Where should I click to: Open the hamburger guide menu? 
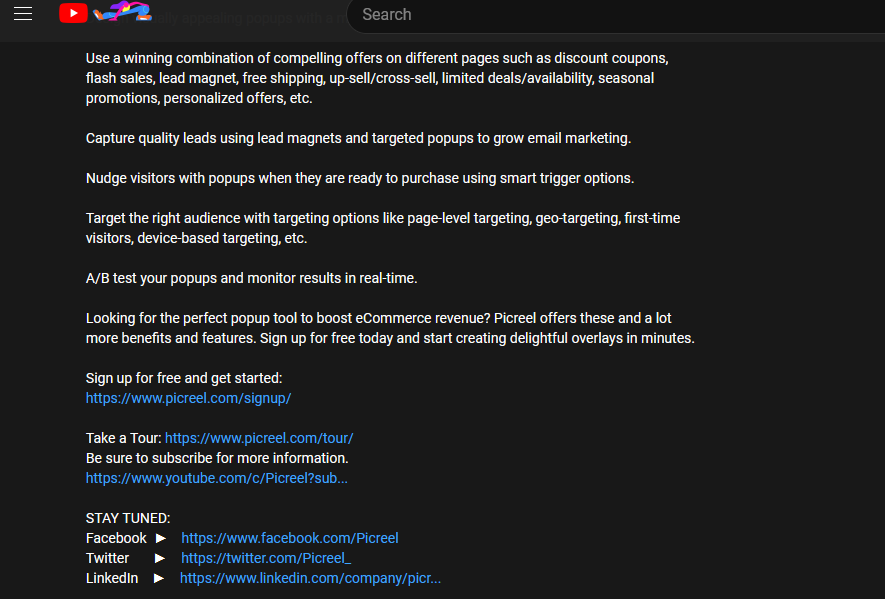[23, 14]
